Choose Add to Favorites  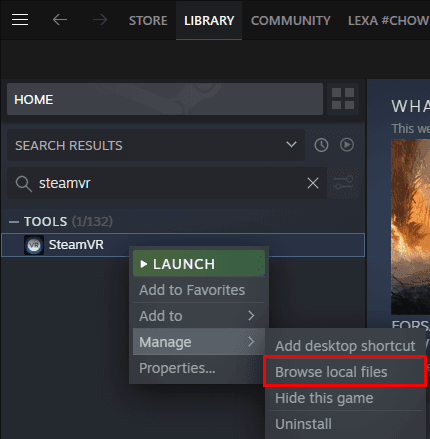click(x=199, y=290)
